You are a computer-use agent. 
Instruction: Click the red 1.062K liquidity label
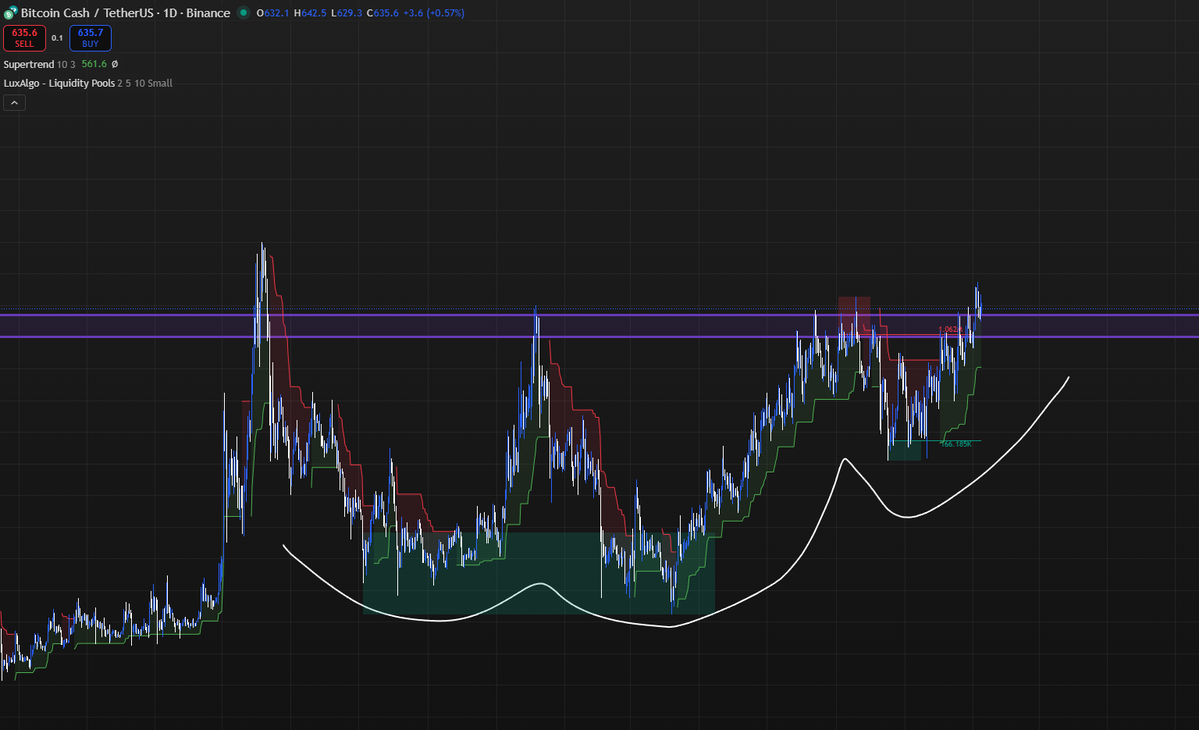pyautogui.click(x=950, y=329)
